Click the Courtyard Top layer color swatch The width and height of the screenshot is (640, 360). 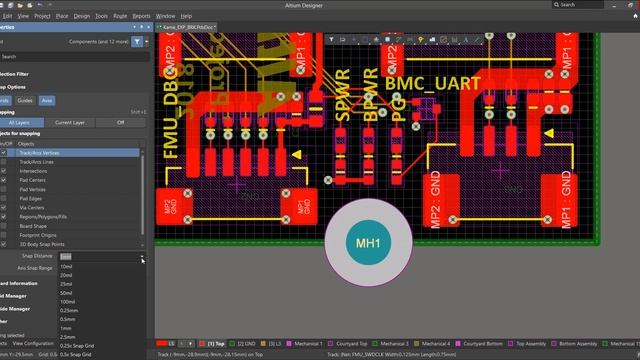point(331,344)
